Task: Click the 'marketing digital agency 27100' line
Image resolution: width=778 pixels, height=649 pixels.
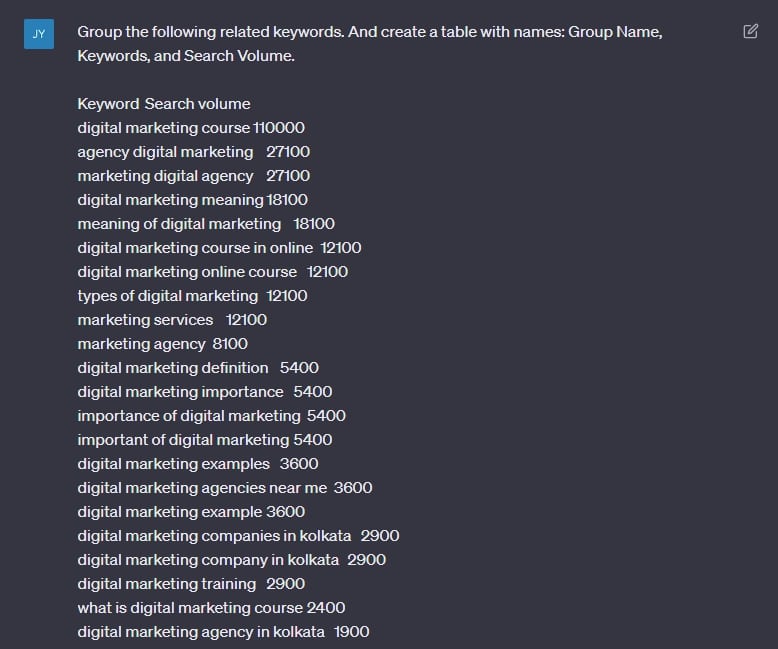Action: [x=194, y=176]
